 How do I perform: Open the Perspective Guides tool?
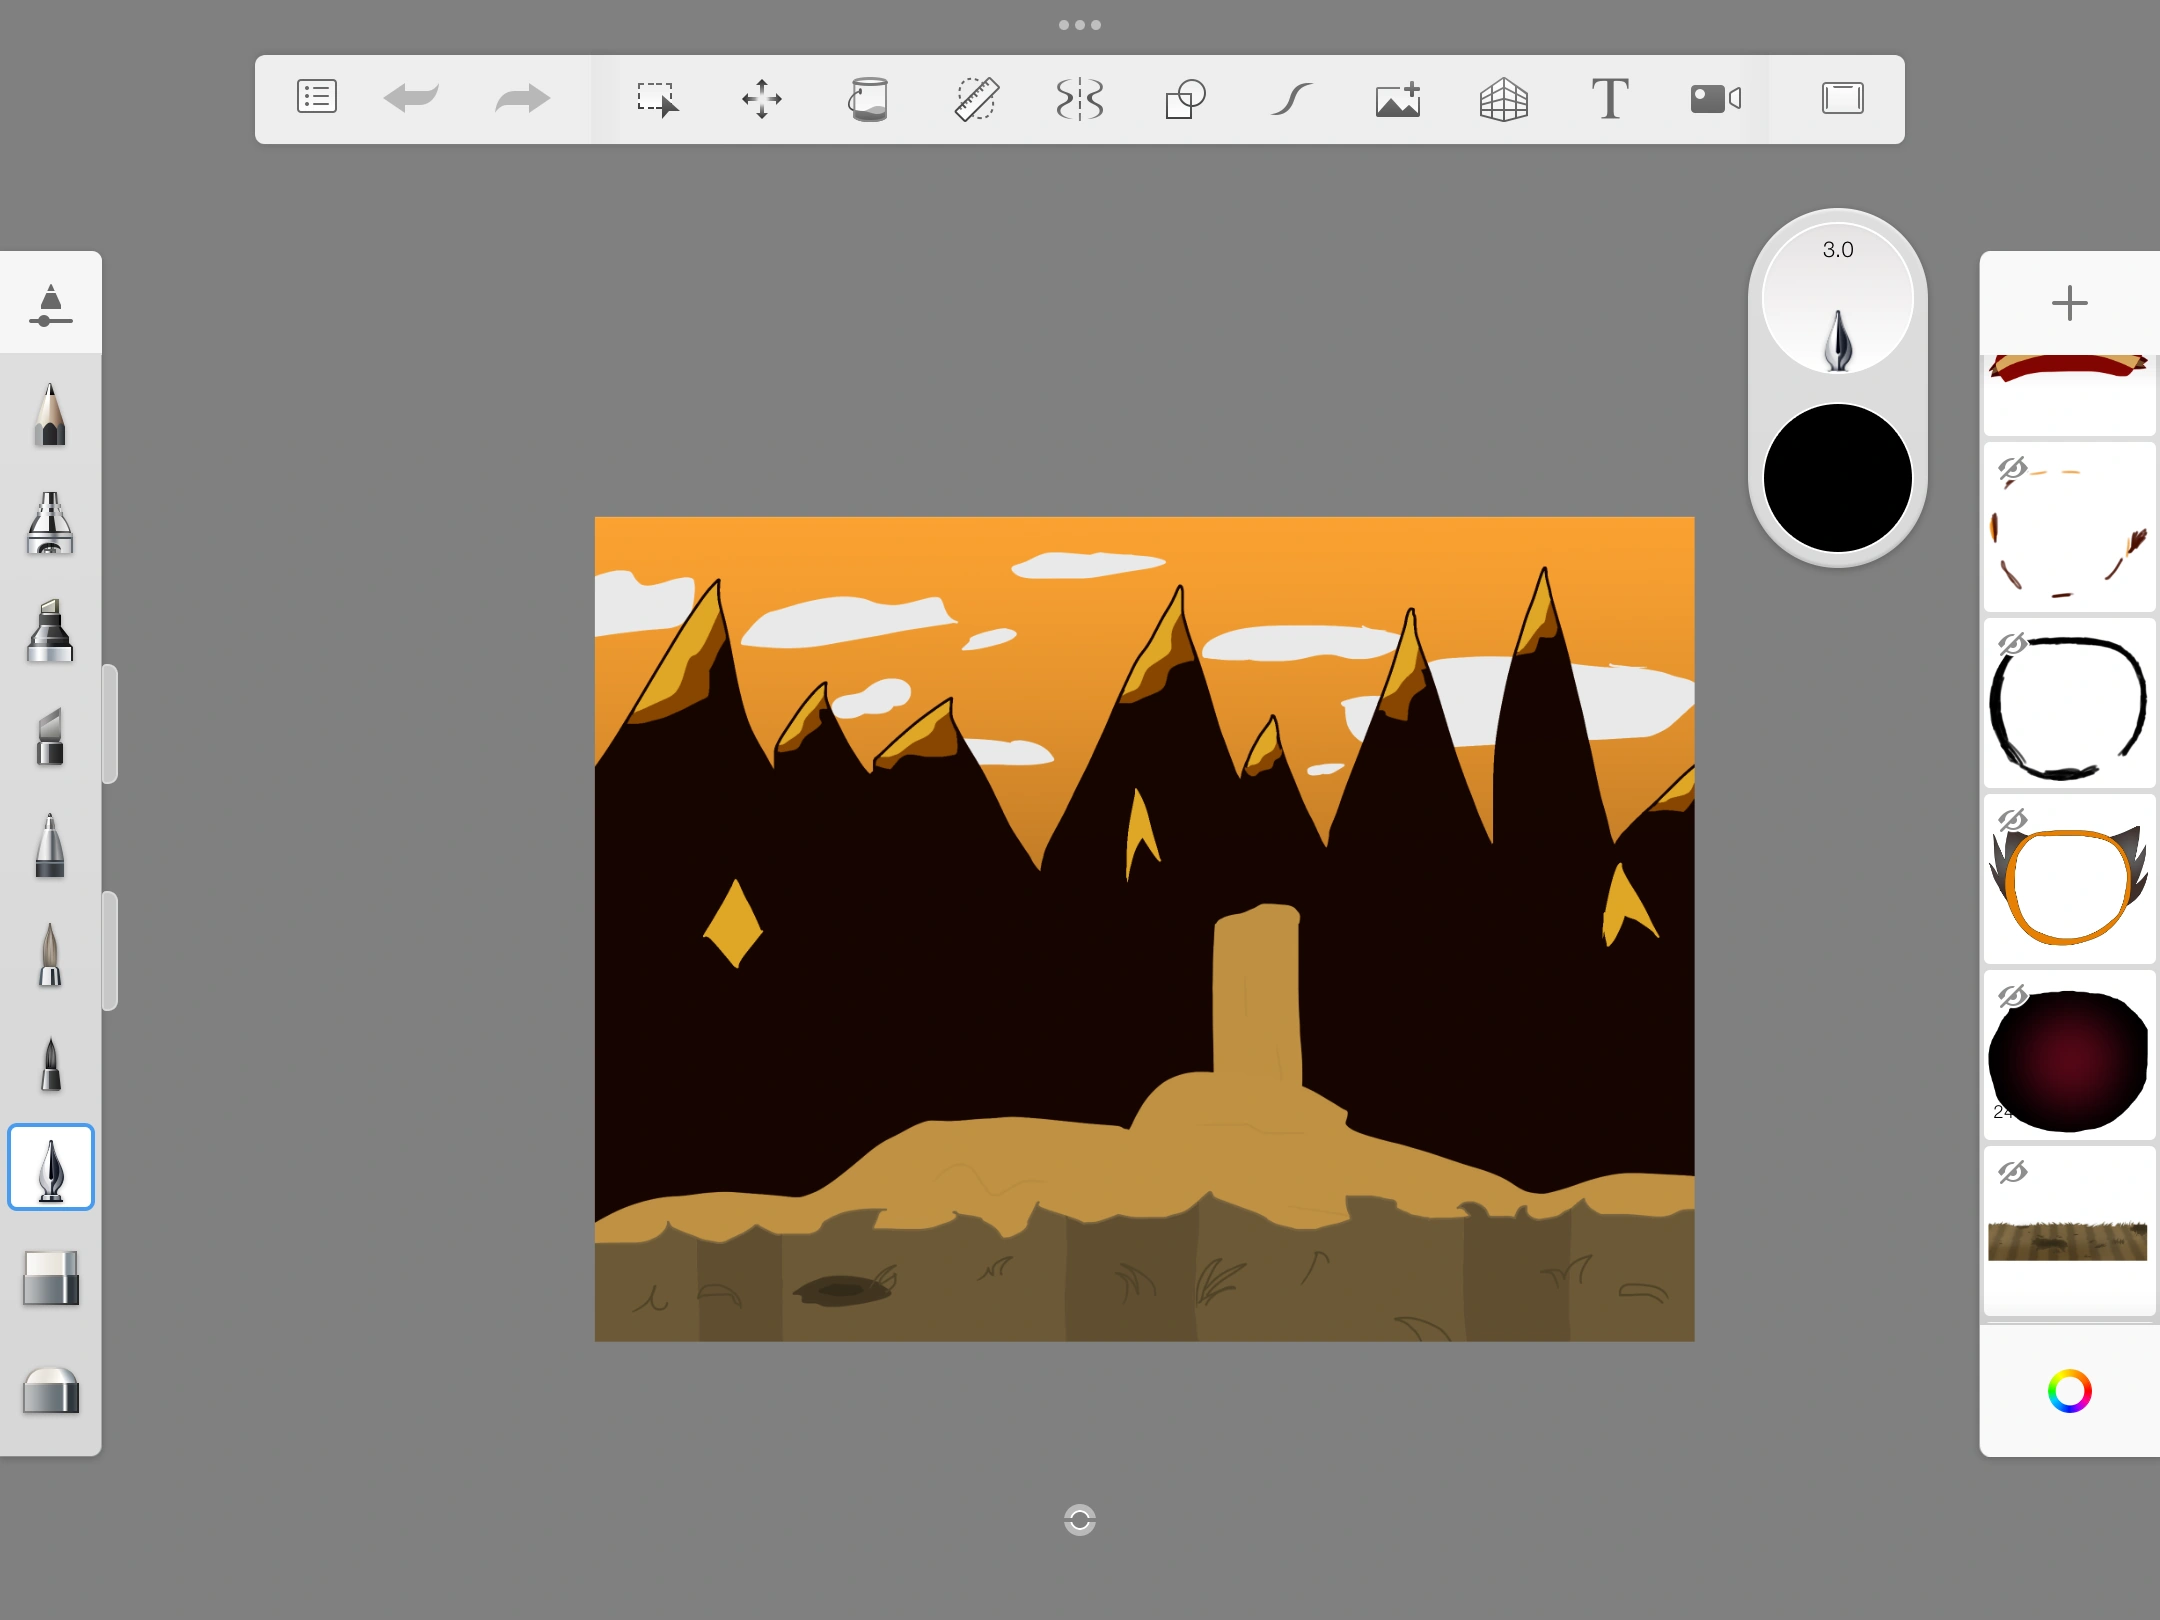tap(1503, 99)
